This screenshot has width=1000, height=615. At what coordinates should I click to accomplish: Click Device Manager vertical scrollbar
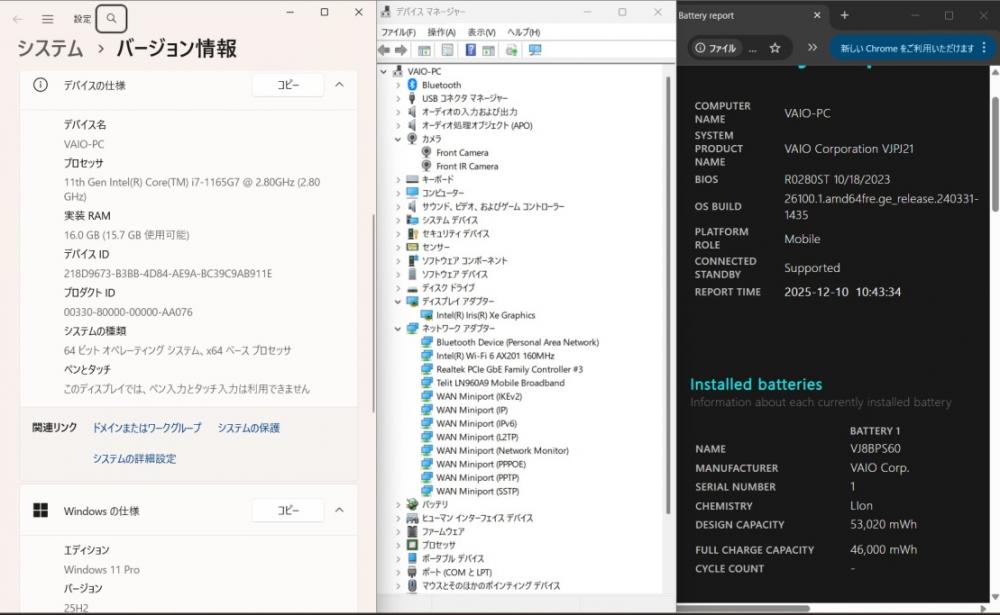point(668,293)
